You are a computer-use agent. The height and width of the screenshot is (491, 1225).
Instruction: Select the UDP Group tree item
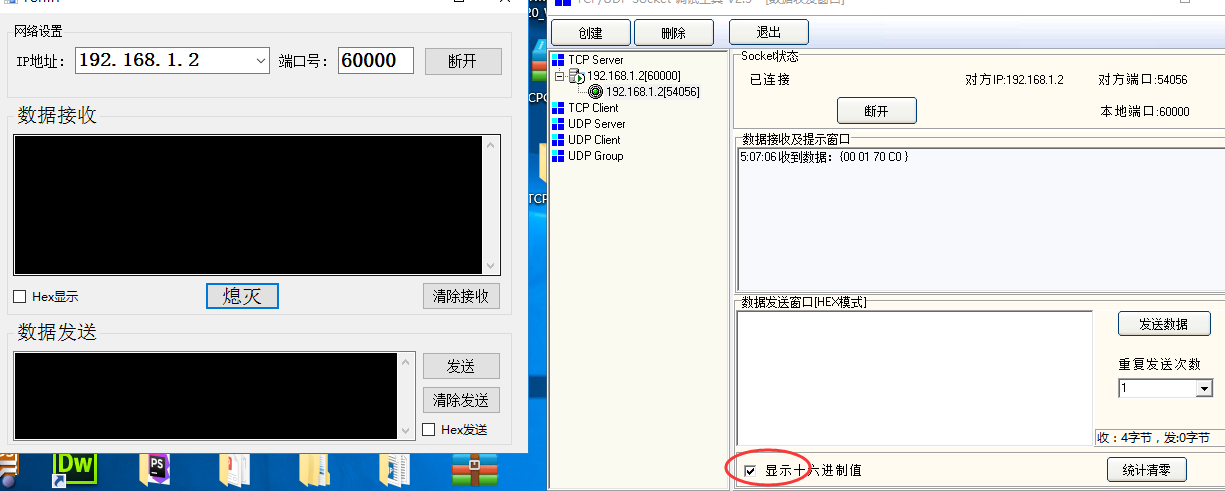tap(596, 156)
